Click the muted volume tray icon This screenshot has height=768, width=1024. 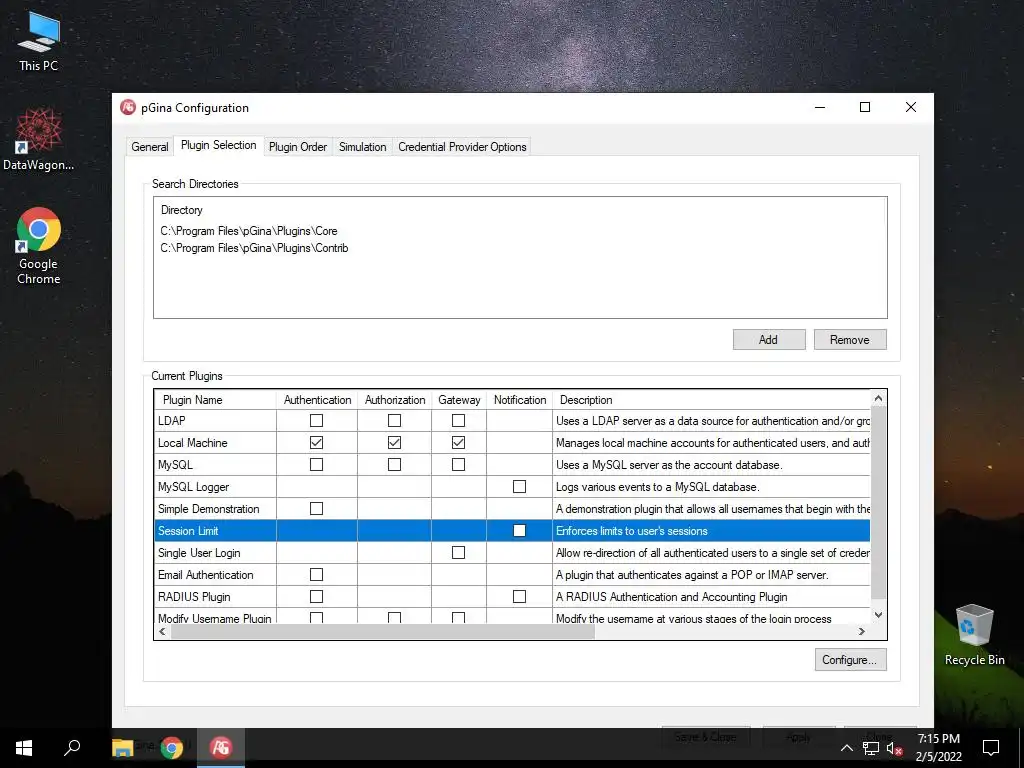895,748
